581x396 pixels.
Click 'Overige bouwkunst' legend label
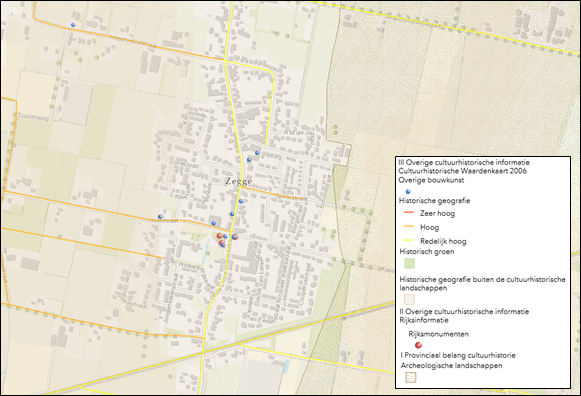click(431, 180)
